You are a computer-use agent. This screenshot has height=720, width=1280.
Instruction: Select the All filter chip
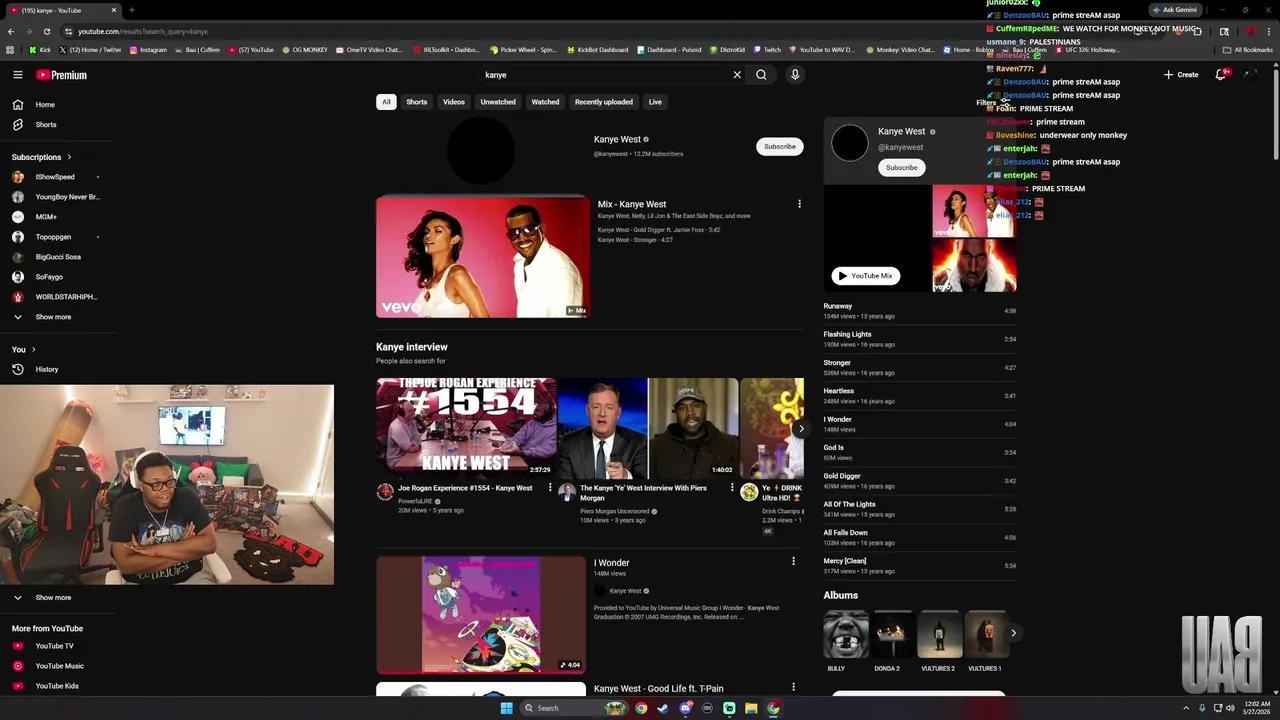click(x=386, y=102)
